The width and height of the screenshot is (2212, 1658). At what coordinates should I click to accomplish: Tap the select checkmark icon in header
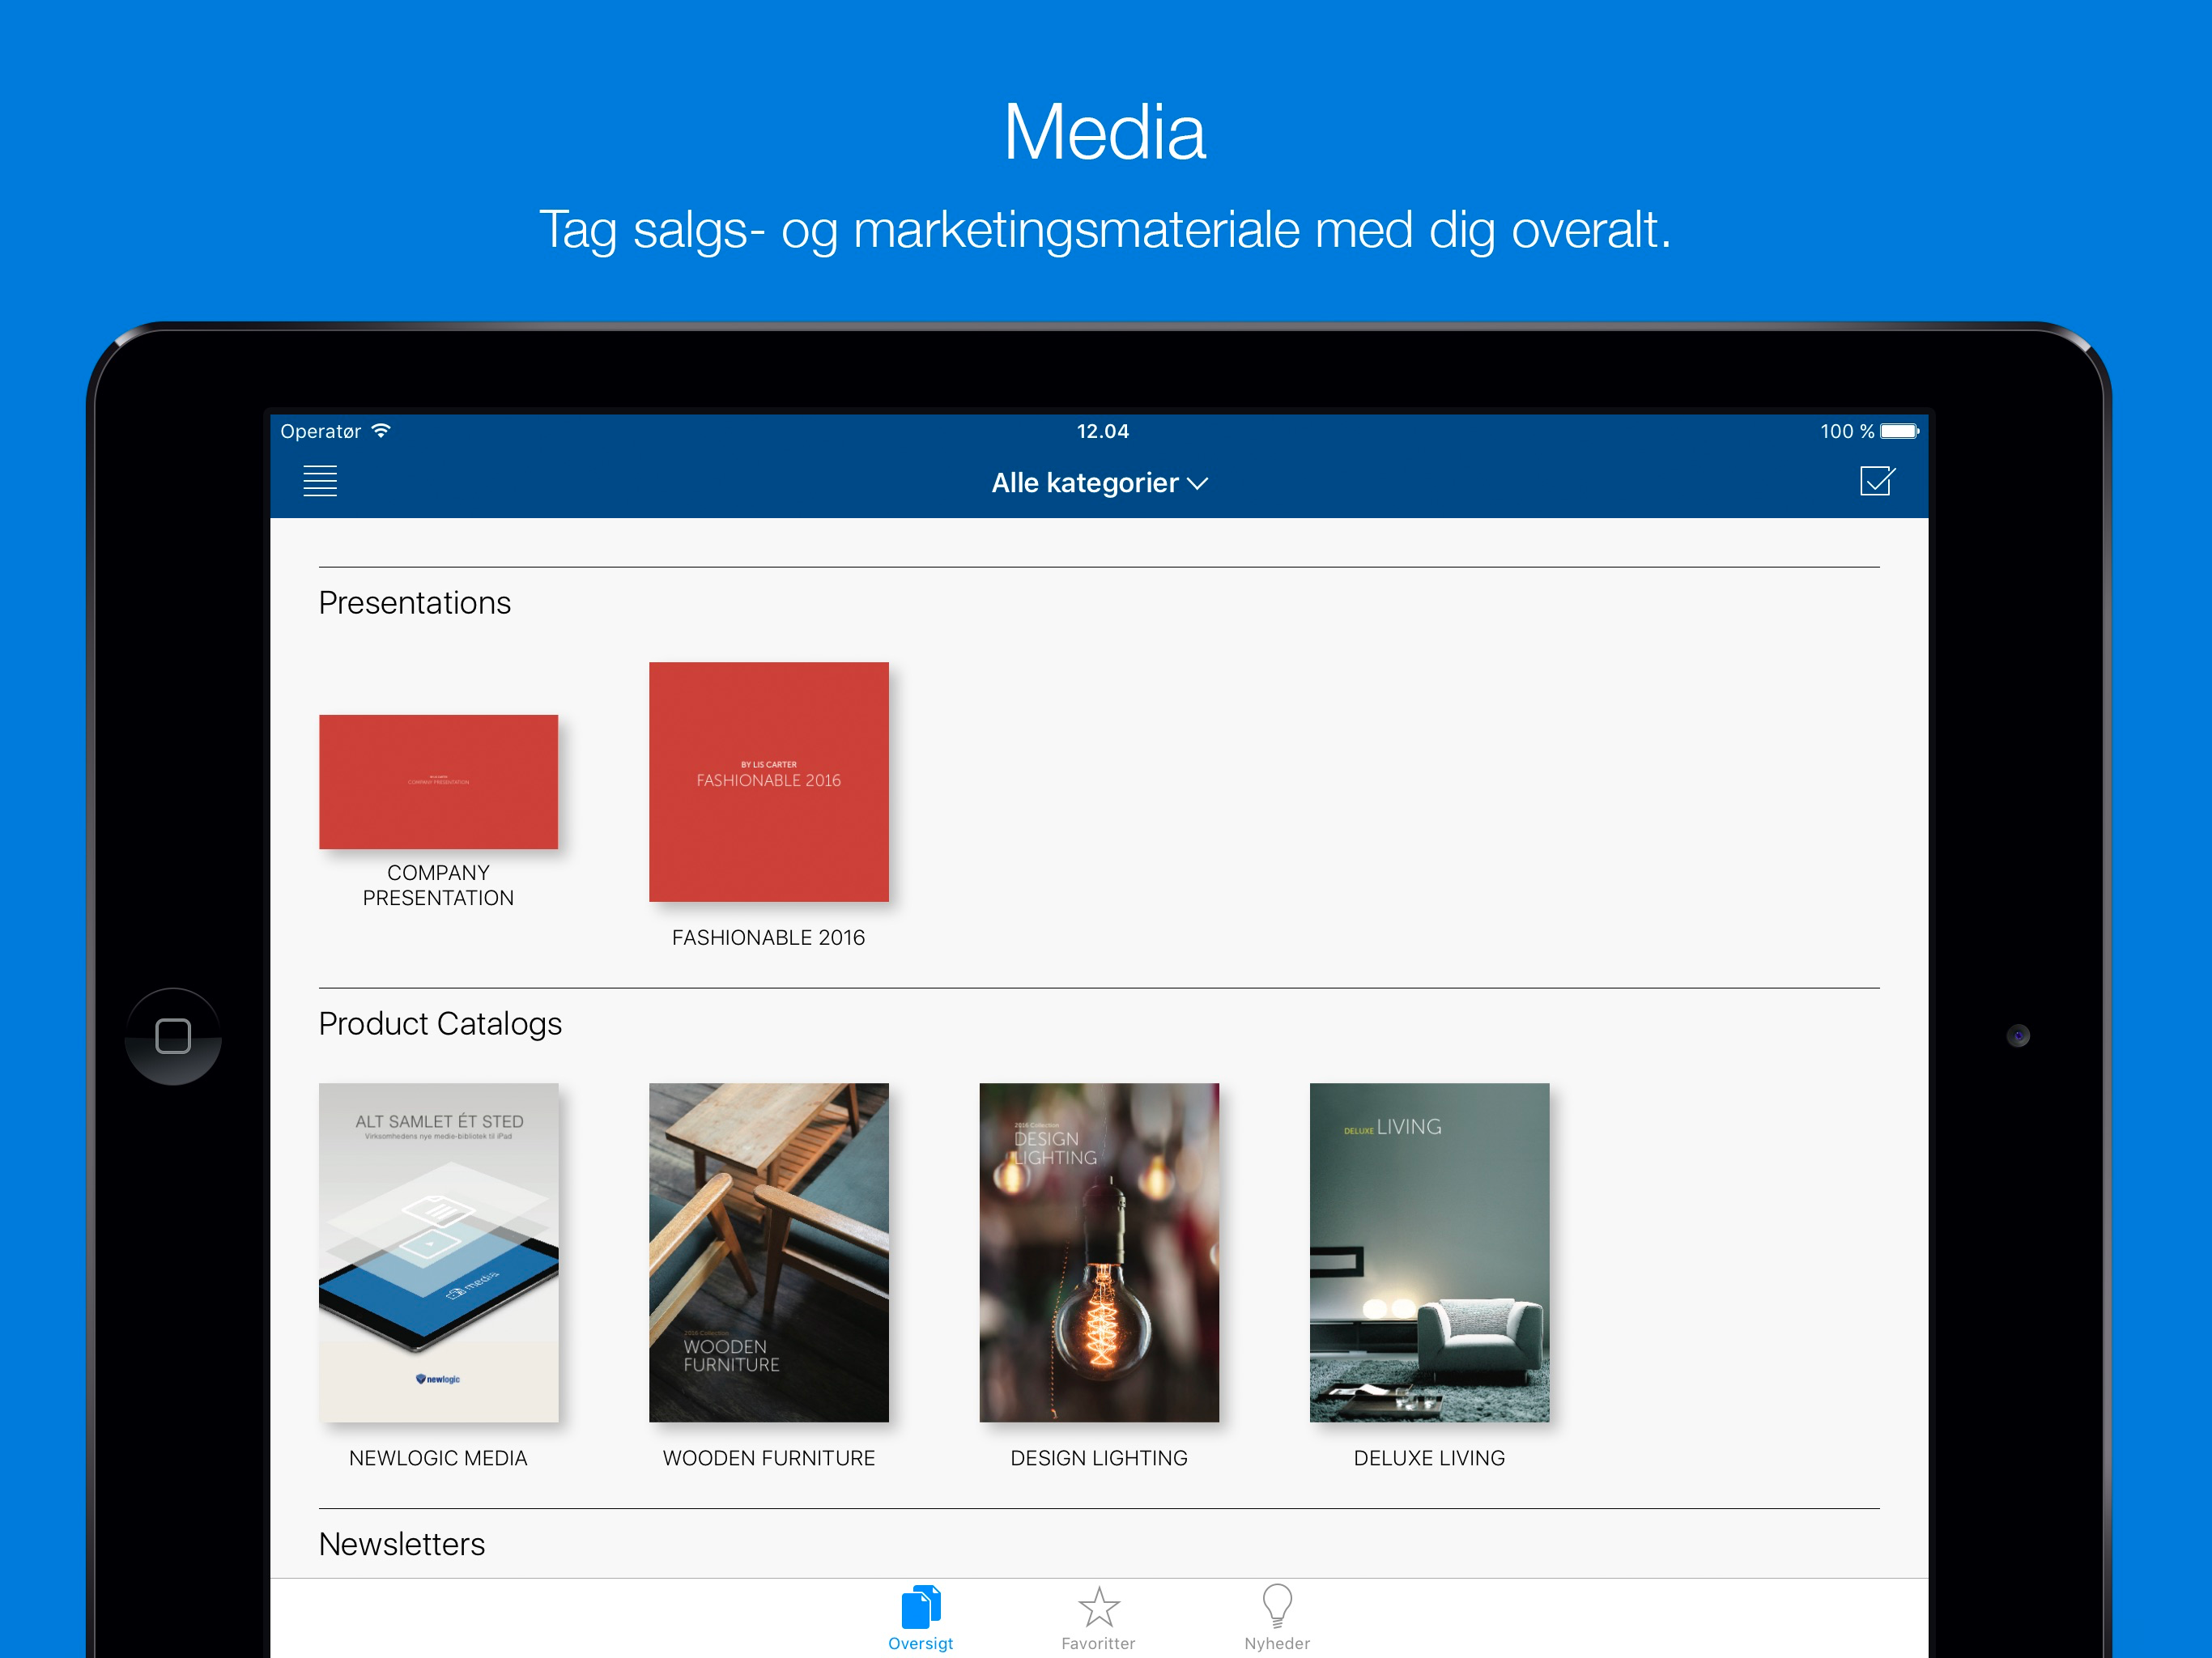coord(1877,481)
